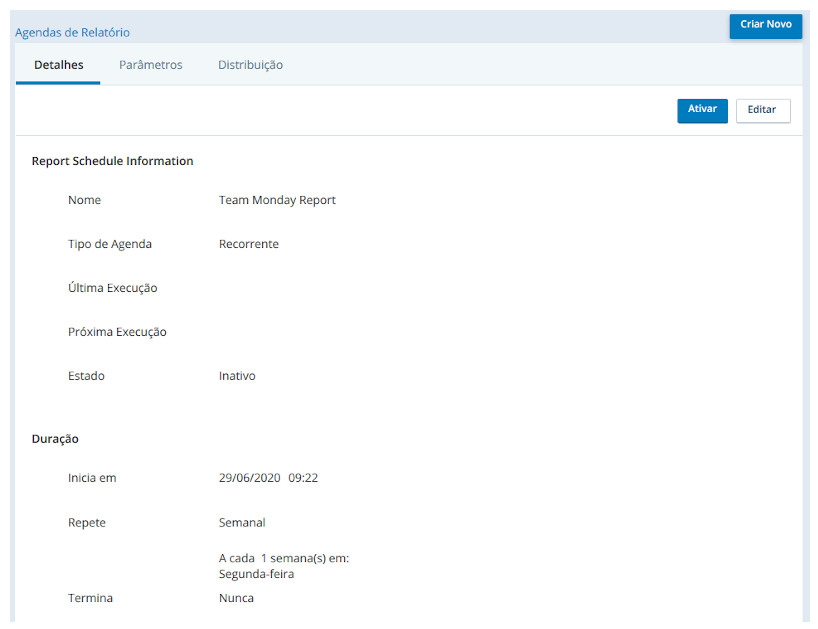Select the Detalhes tab

(x=58, y=65)
